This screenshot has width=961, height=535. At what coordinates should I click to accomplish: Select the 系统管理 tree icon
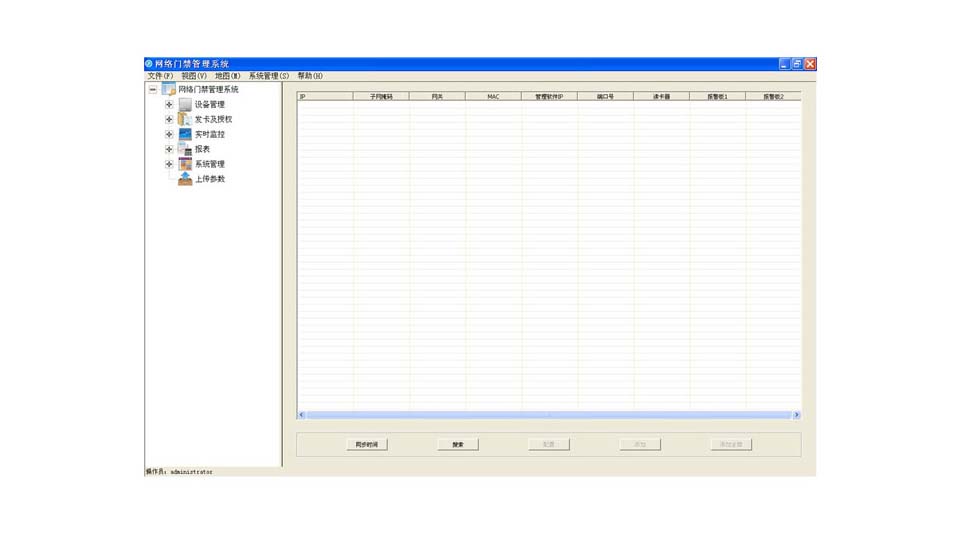pyautogui.click(x=185, y=164)
